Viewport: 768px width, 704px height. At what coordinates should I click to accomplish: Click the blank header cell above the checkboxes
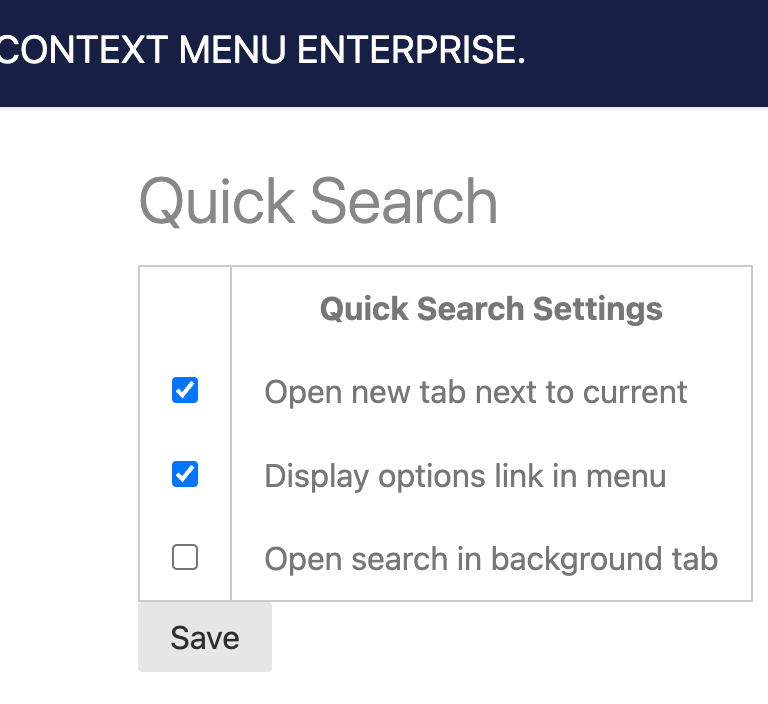[x=185, y=308]
